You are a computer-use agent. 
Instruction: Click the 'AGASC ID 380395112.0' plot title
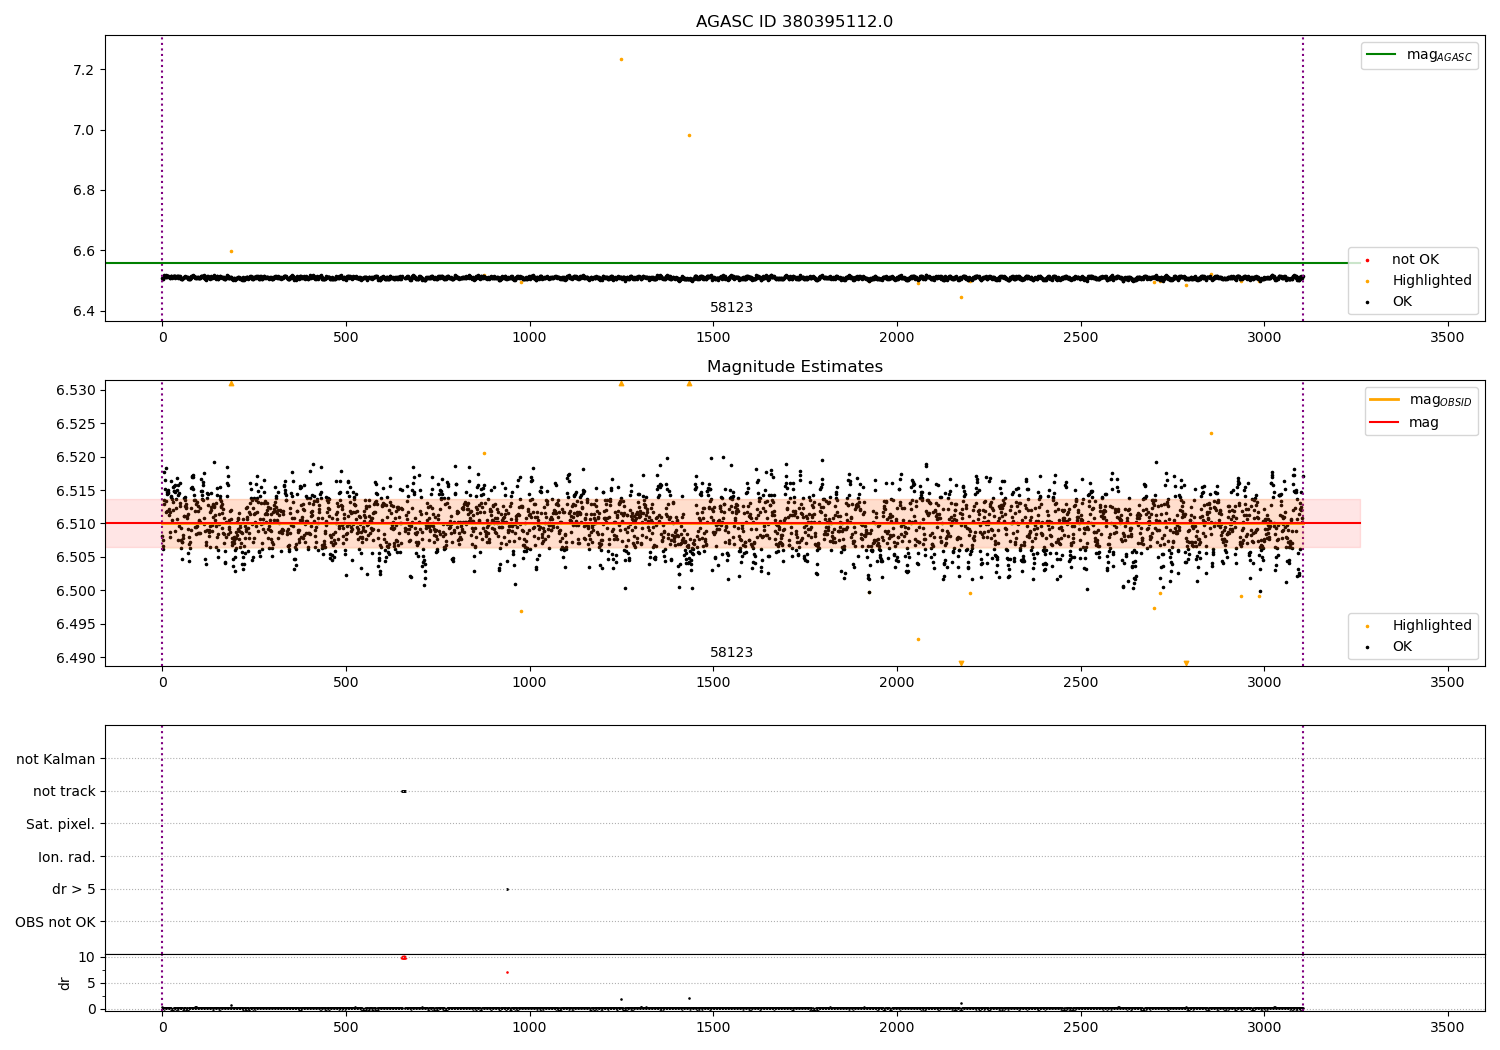794,22
